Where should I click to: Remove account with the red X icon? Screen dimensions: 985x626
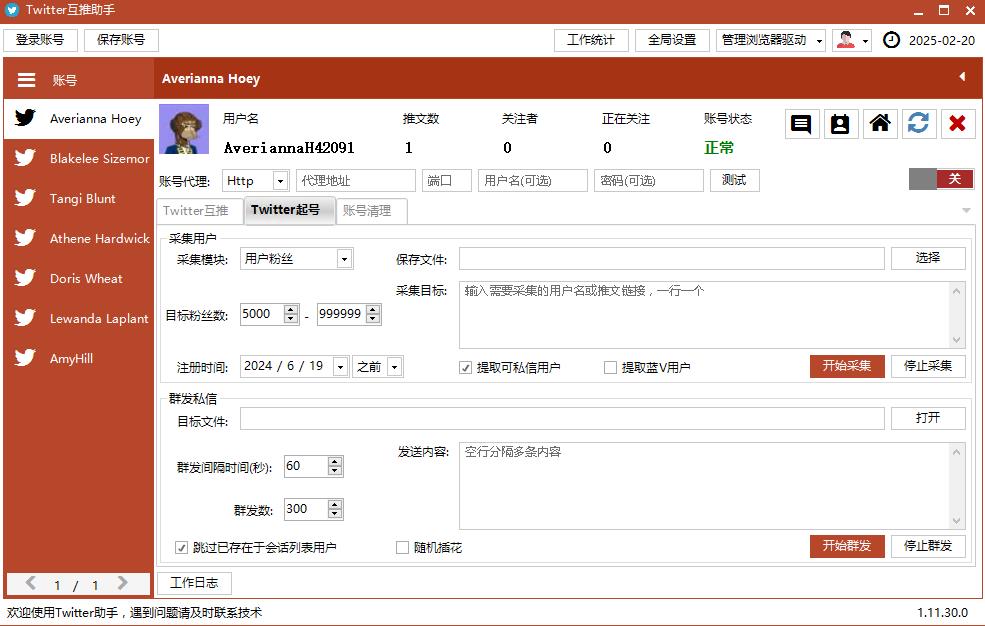click(x=957, y=124)
